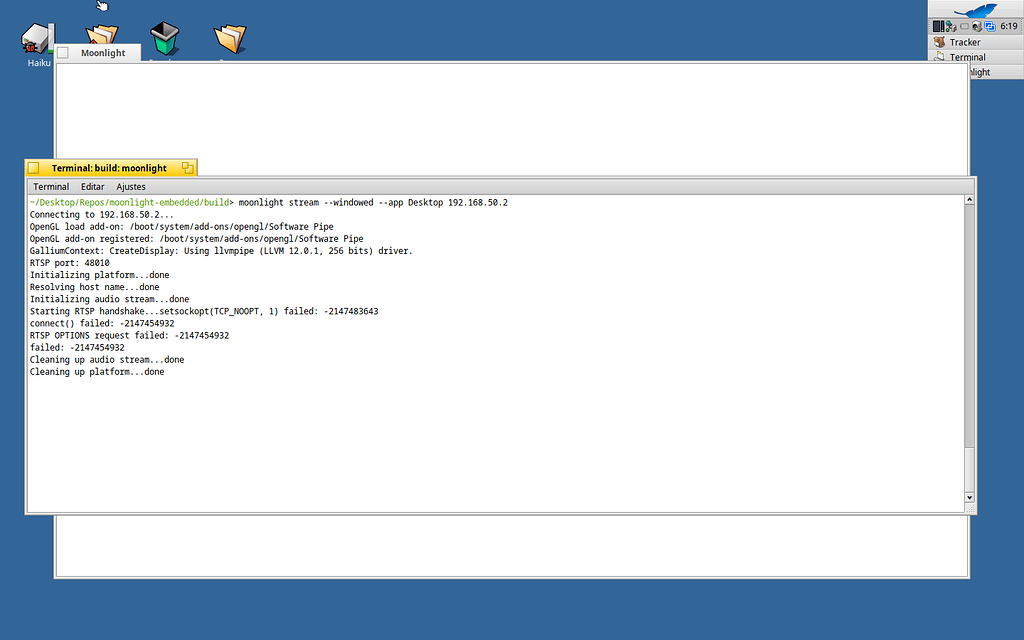Open the Editar menu
Viewport: 1024px width, 640px height.
(93, 187)
